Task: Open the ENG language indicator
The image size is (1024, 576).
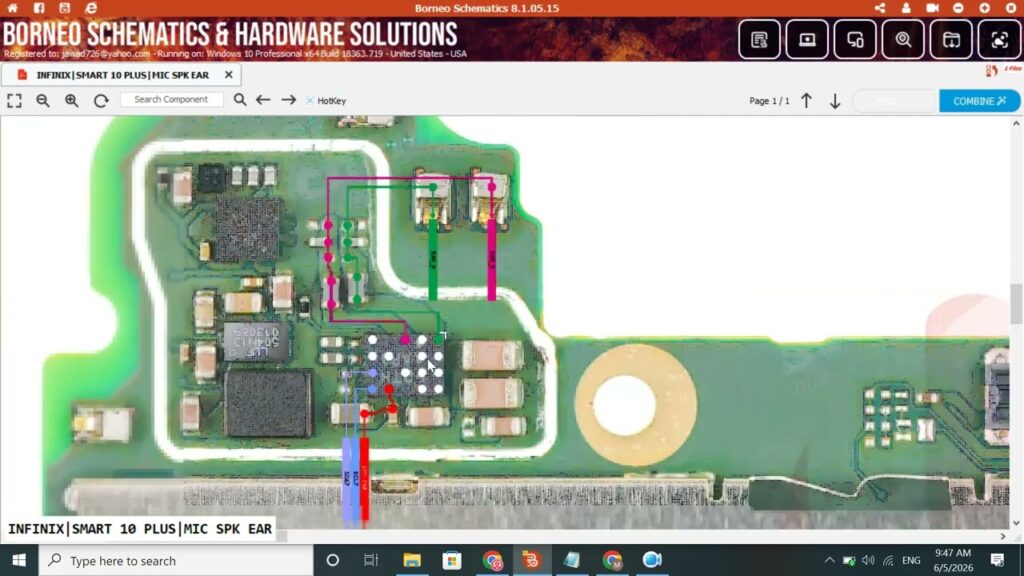Action: pyautogui.click(x=911, y=560)
